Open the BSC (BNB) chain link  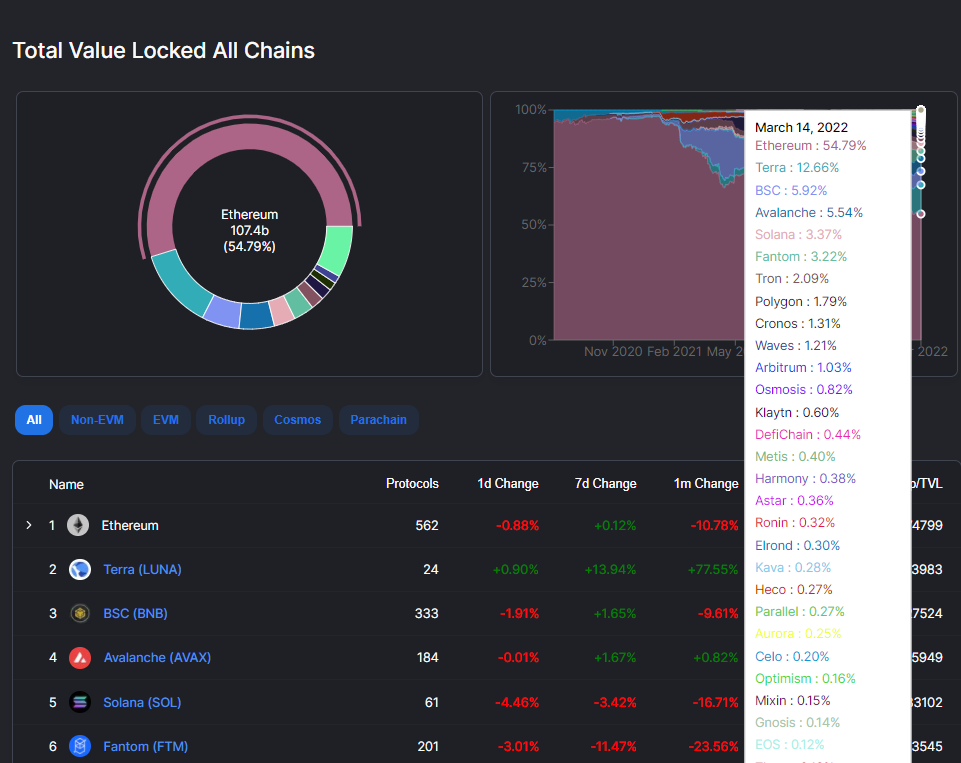[x=135, y=613]
